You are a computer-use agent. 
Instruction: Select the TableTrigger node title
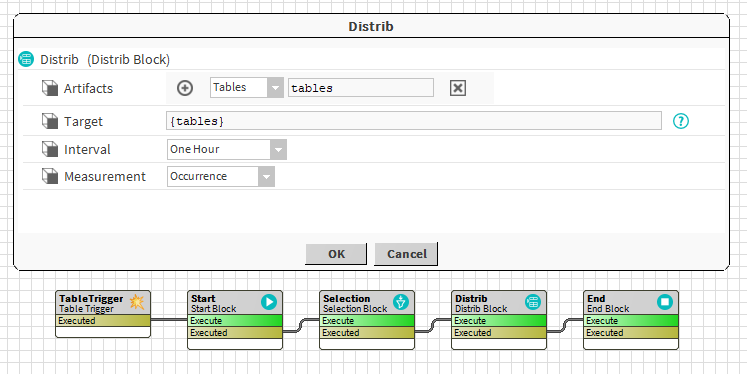pyautogui.click(x=91, y=299)
